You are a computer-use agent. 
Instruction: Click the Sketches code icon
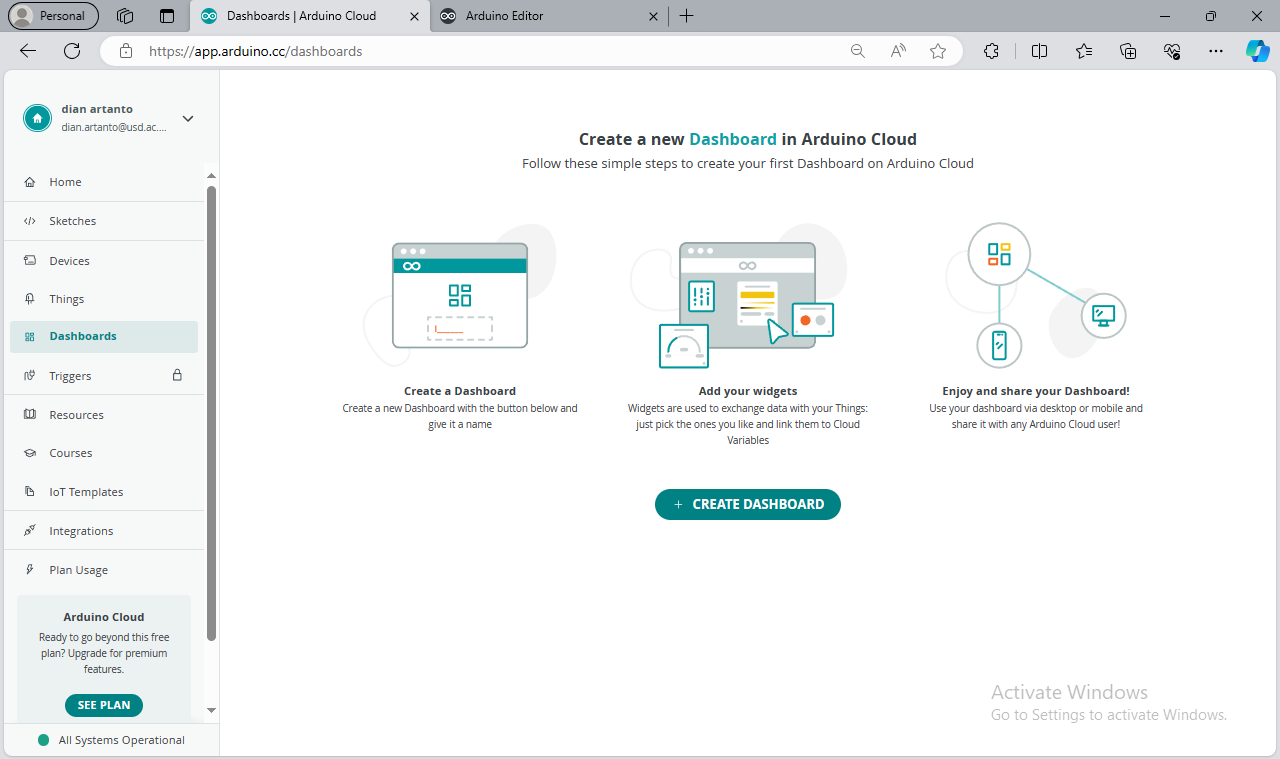pos(30,221)
